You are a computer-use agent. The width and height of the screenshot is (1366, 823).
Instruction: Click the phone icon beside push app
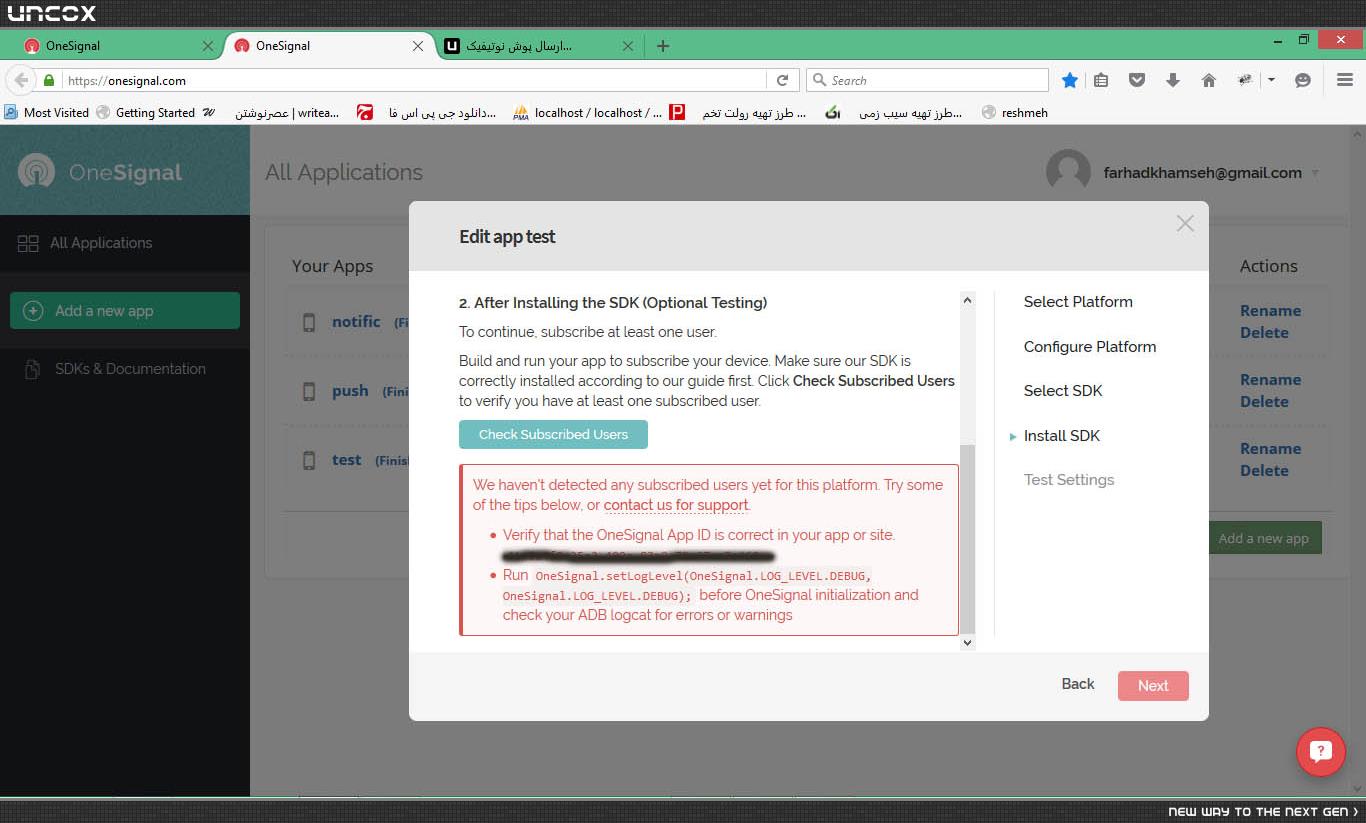(309, 391)
